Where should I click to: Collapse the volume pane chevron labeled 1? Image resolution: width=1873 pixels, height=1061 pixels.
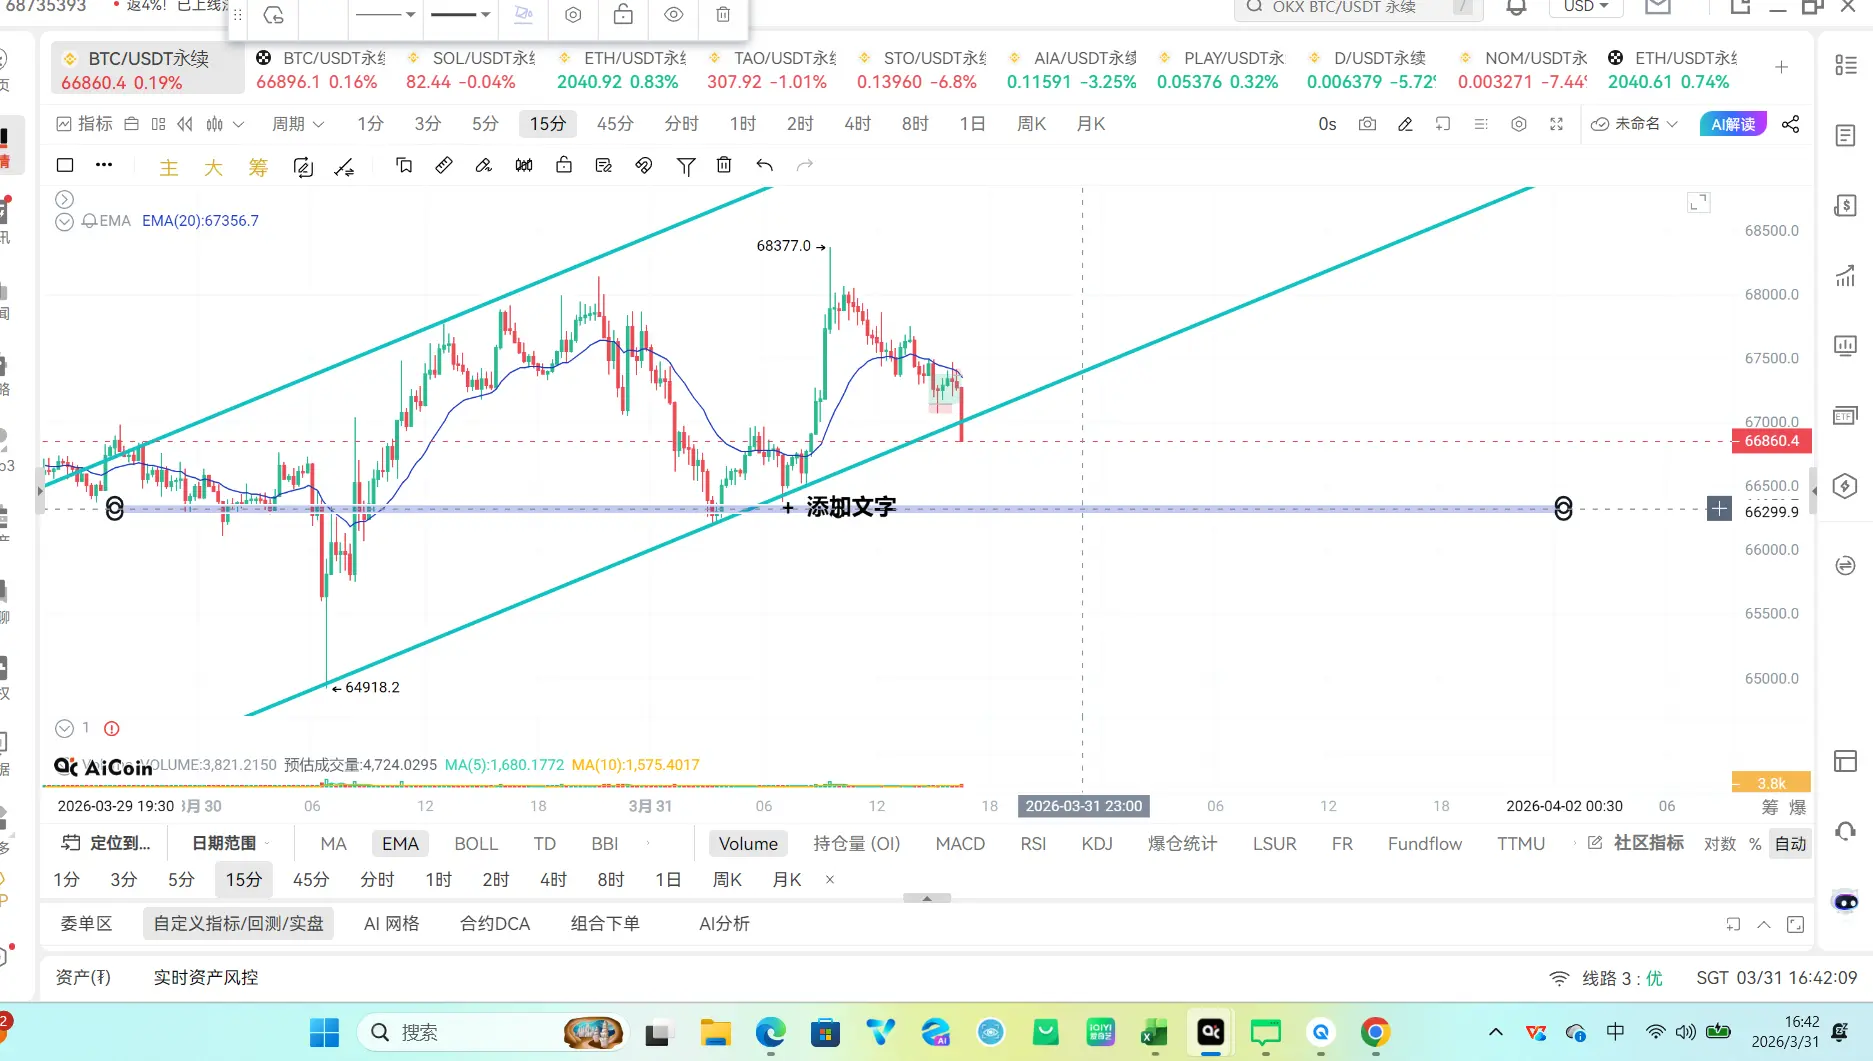[64, 728]
